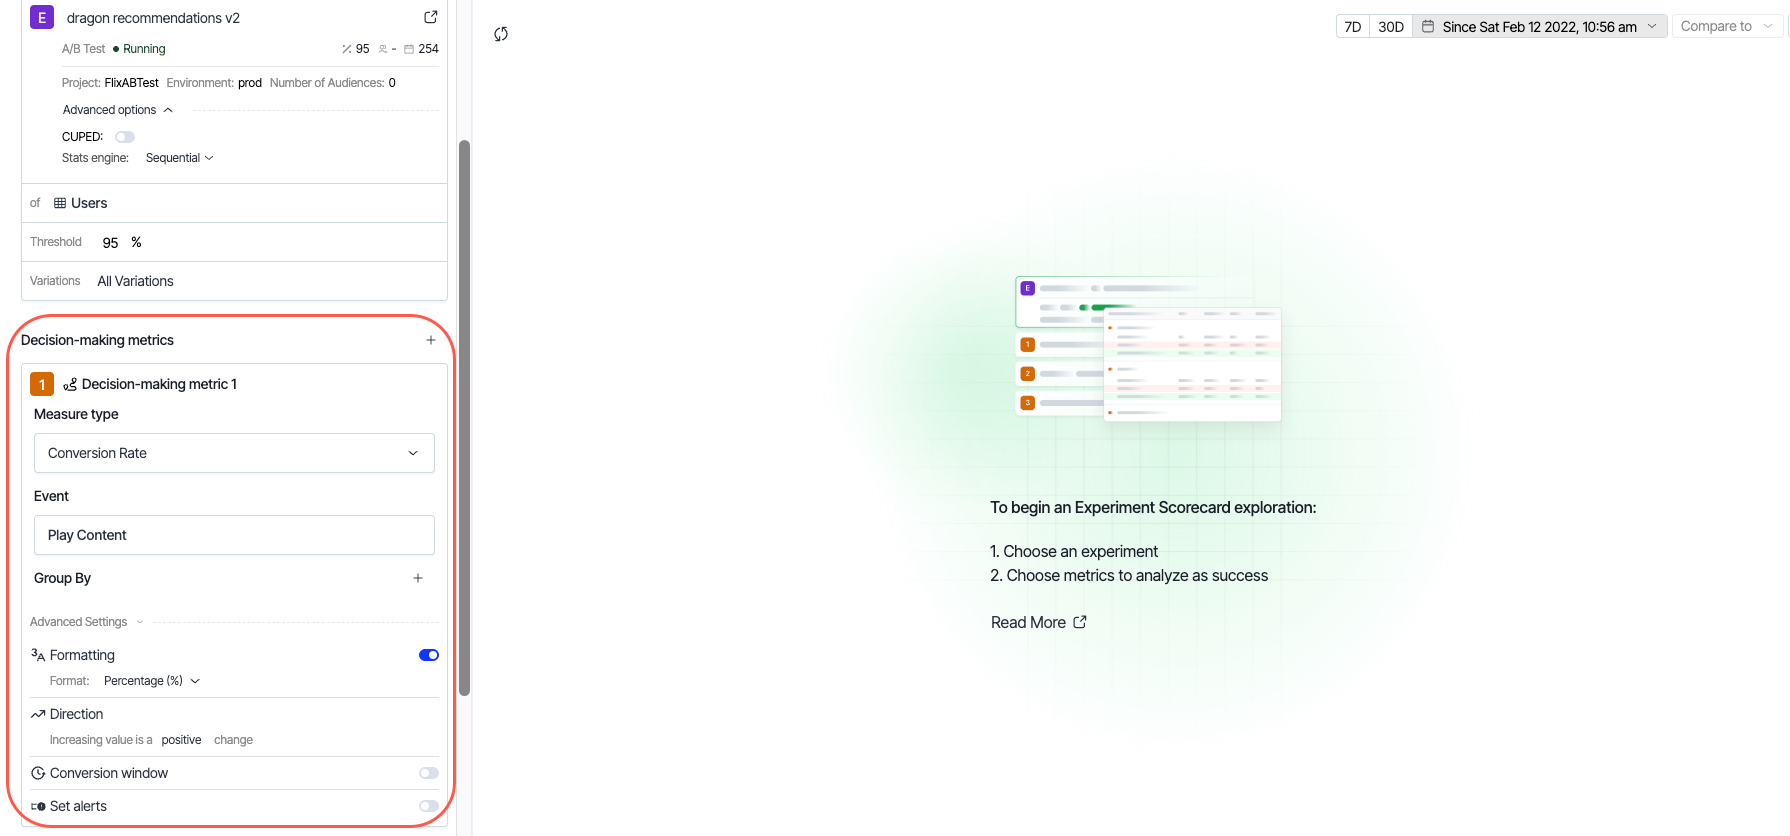Add a new decision-making metric
Viewport: 1790px width, 836px height.
431,340
